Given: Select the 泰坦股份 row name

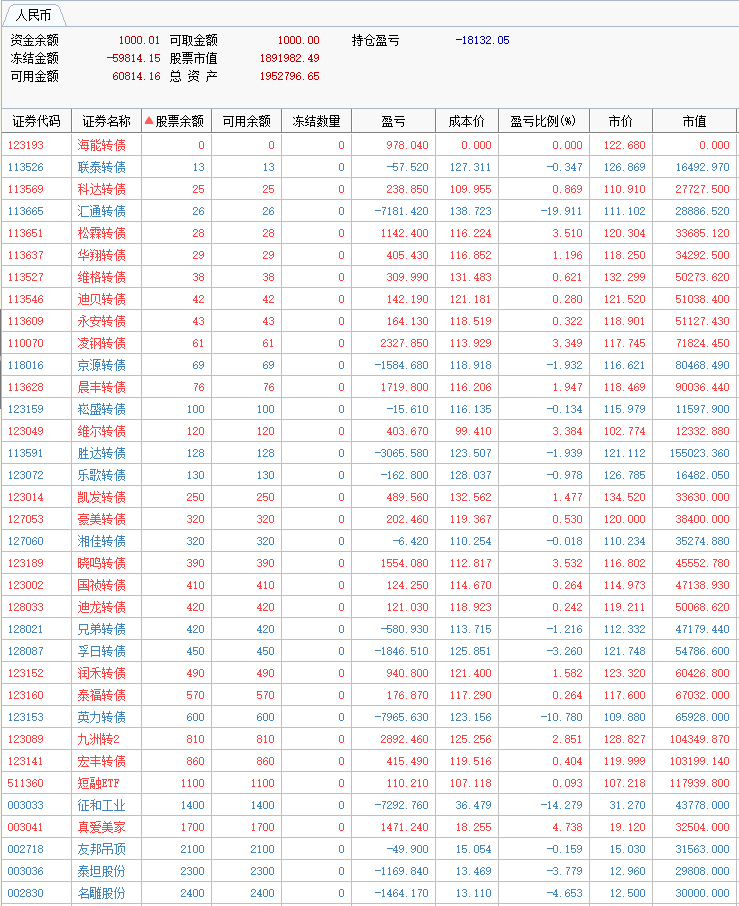Looking at the screenshot, I should point(102,871).
